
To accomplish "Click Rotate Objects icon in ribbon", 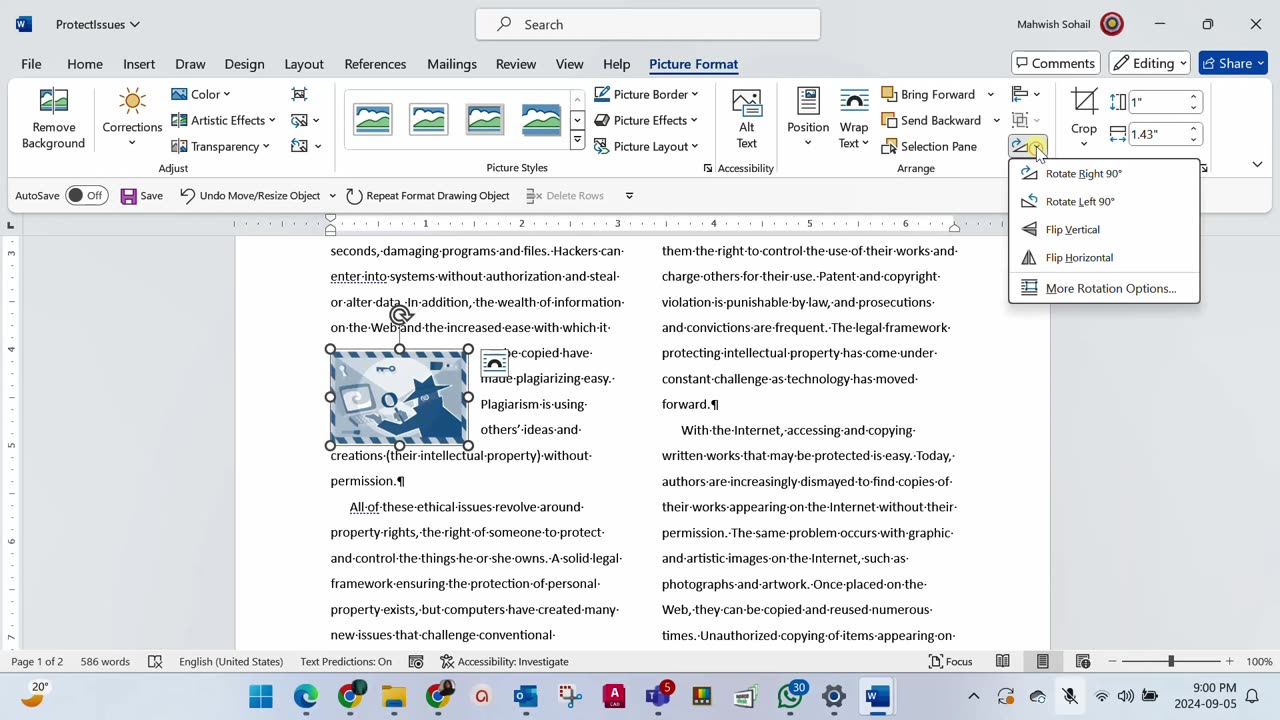I will [x=1020, y=146].
